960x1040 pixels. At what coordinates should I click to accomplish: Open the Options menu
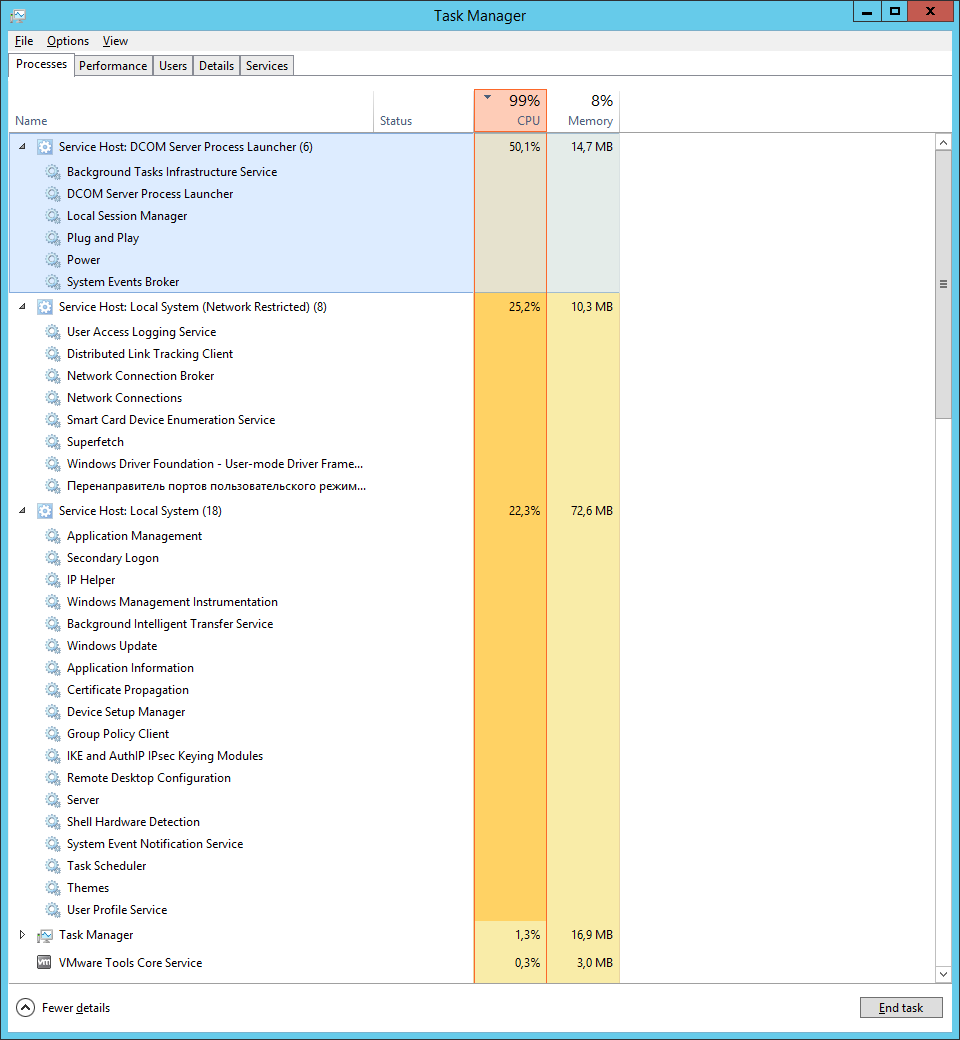coord(68,41)
